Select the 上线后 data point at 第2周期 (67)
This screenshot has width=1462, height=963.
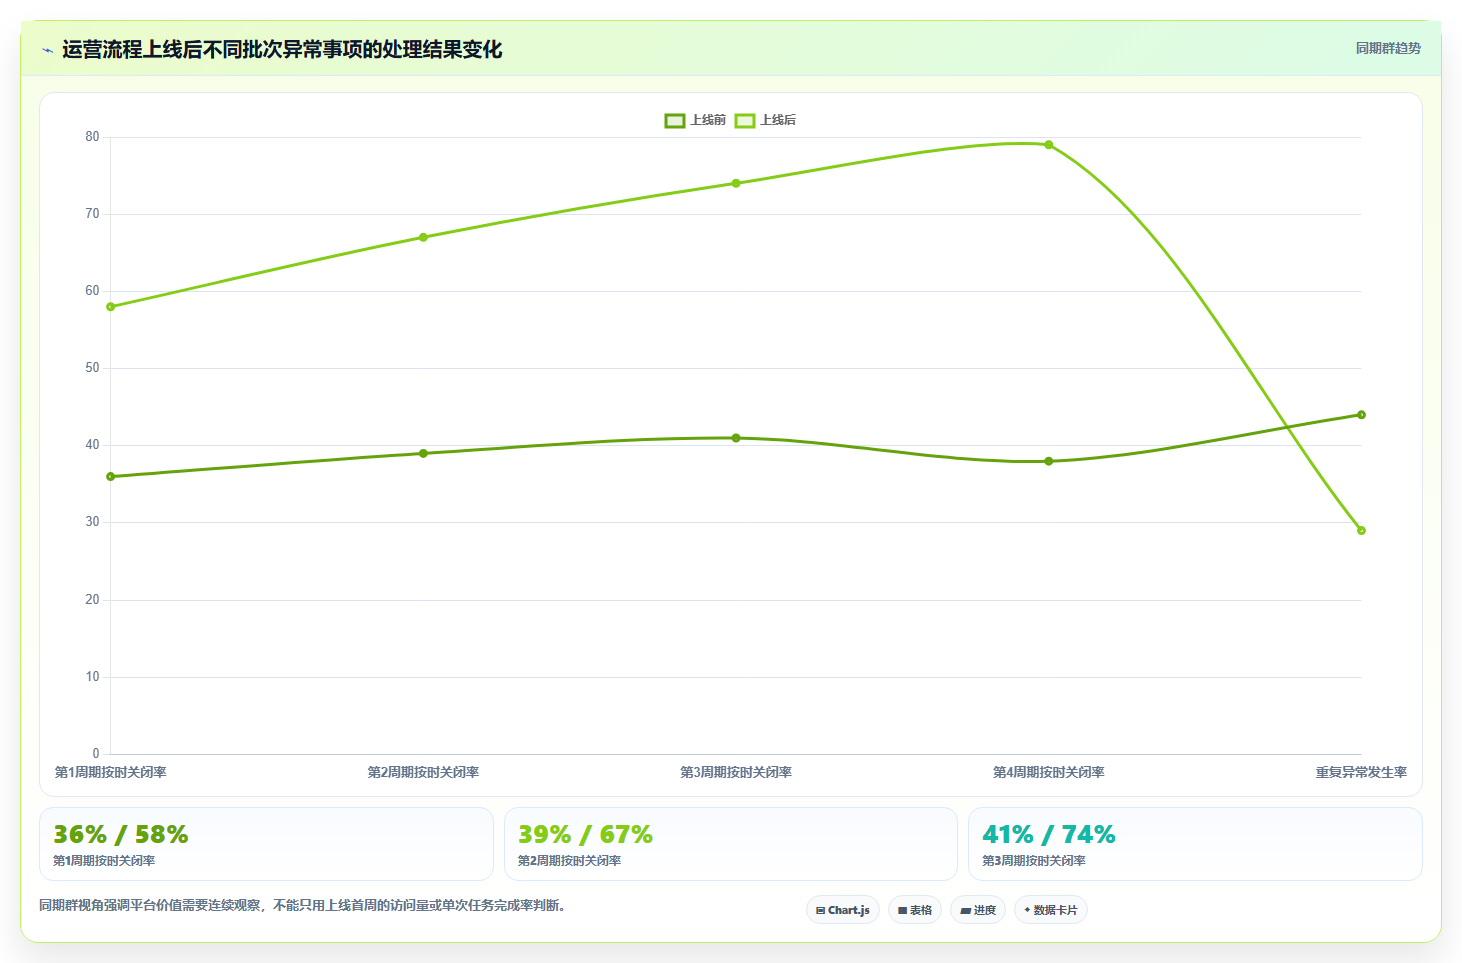(x=423, y=237)
